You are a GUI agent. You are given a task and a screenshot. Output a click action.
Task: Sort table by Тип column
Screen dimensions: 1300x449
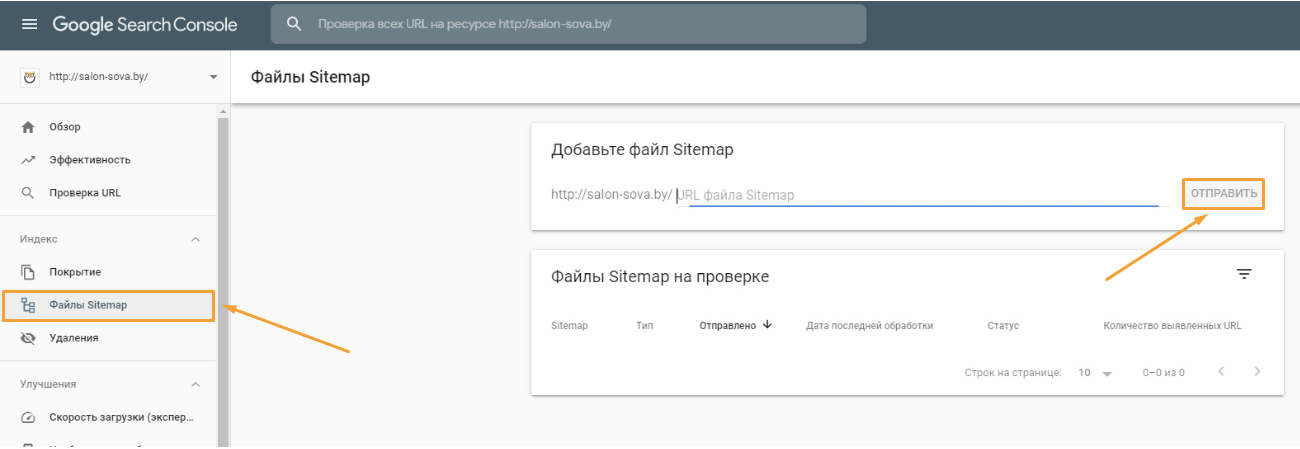[644, 326]
